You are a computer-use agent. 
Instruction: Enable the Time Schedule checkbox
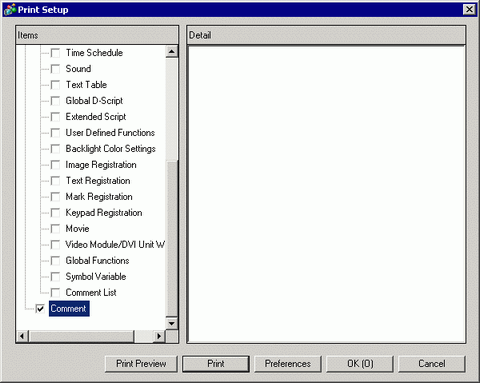(55, 53)
